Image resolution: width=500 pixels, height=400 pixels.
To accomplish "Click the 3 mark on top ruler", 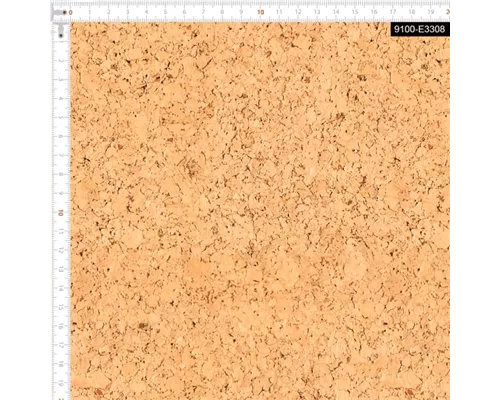I will tap(128, 12).
